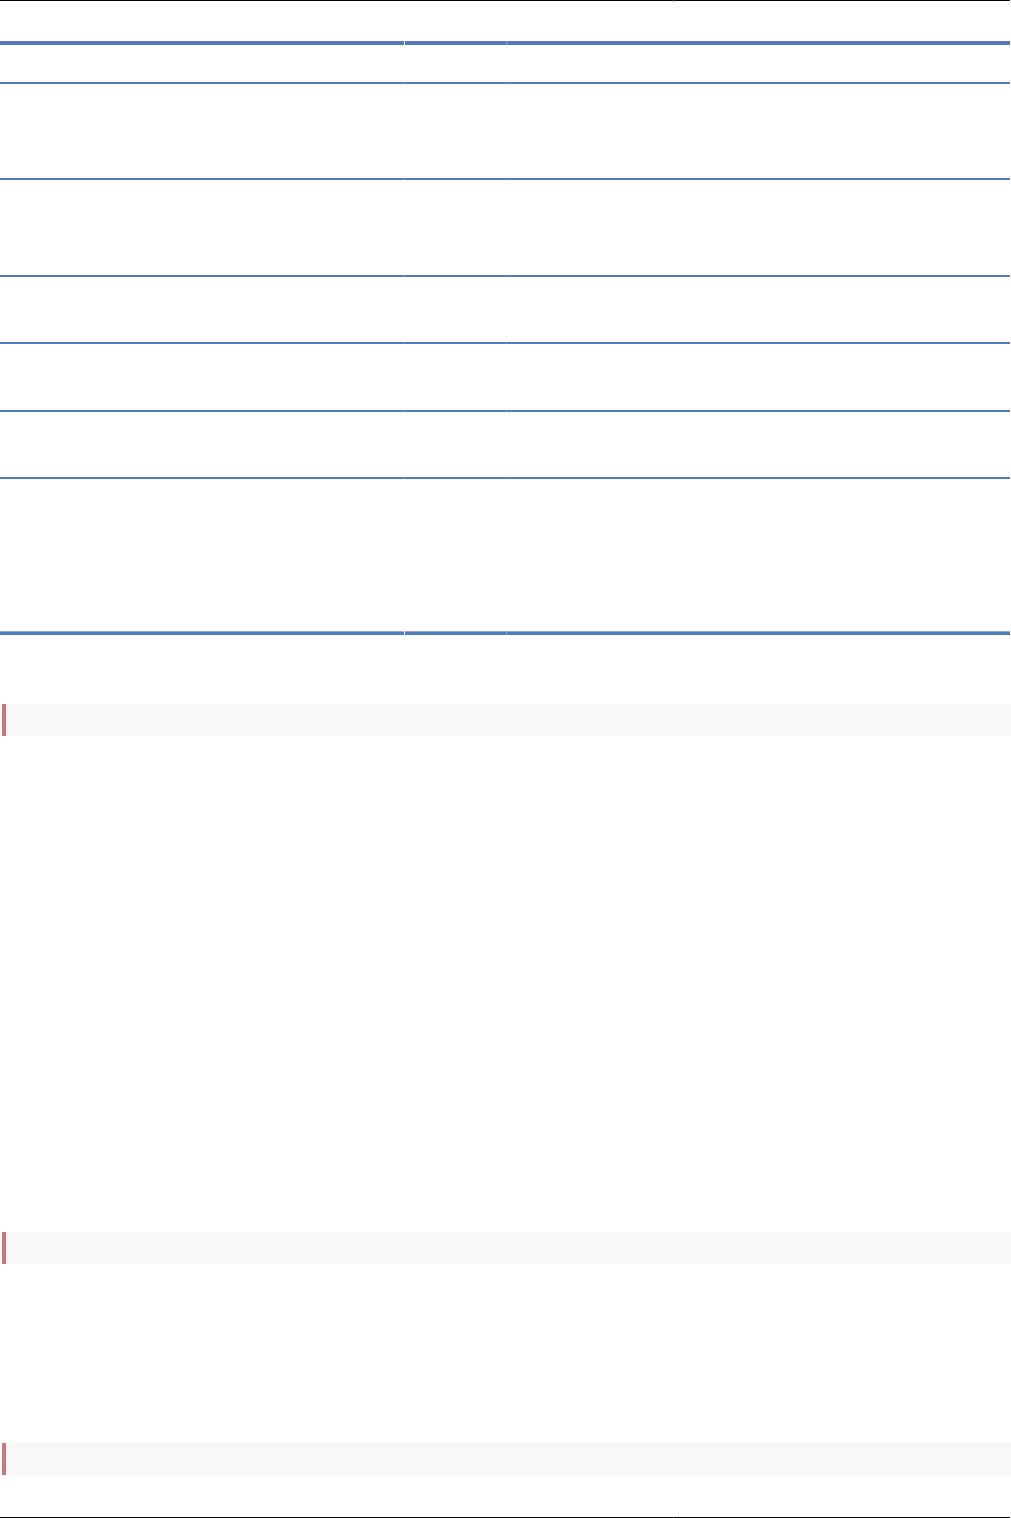Click the narrow middle cell of fifth body row

[x=455, y=444]
